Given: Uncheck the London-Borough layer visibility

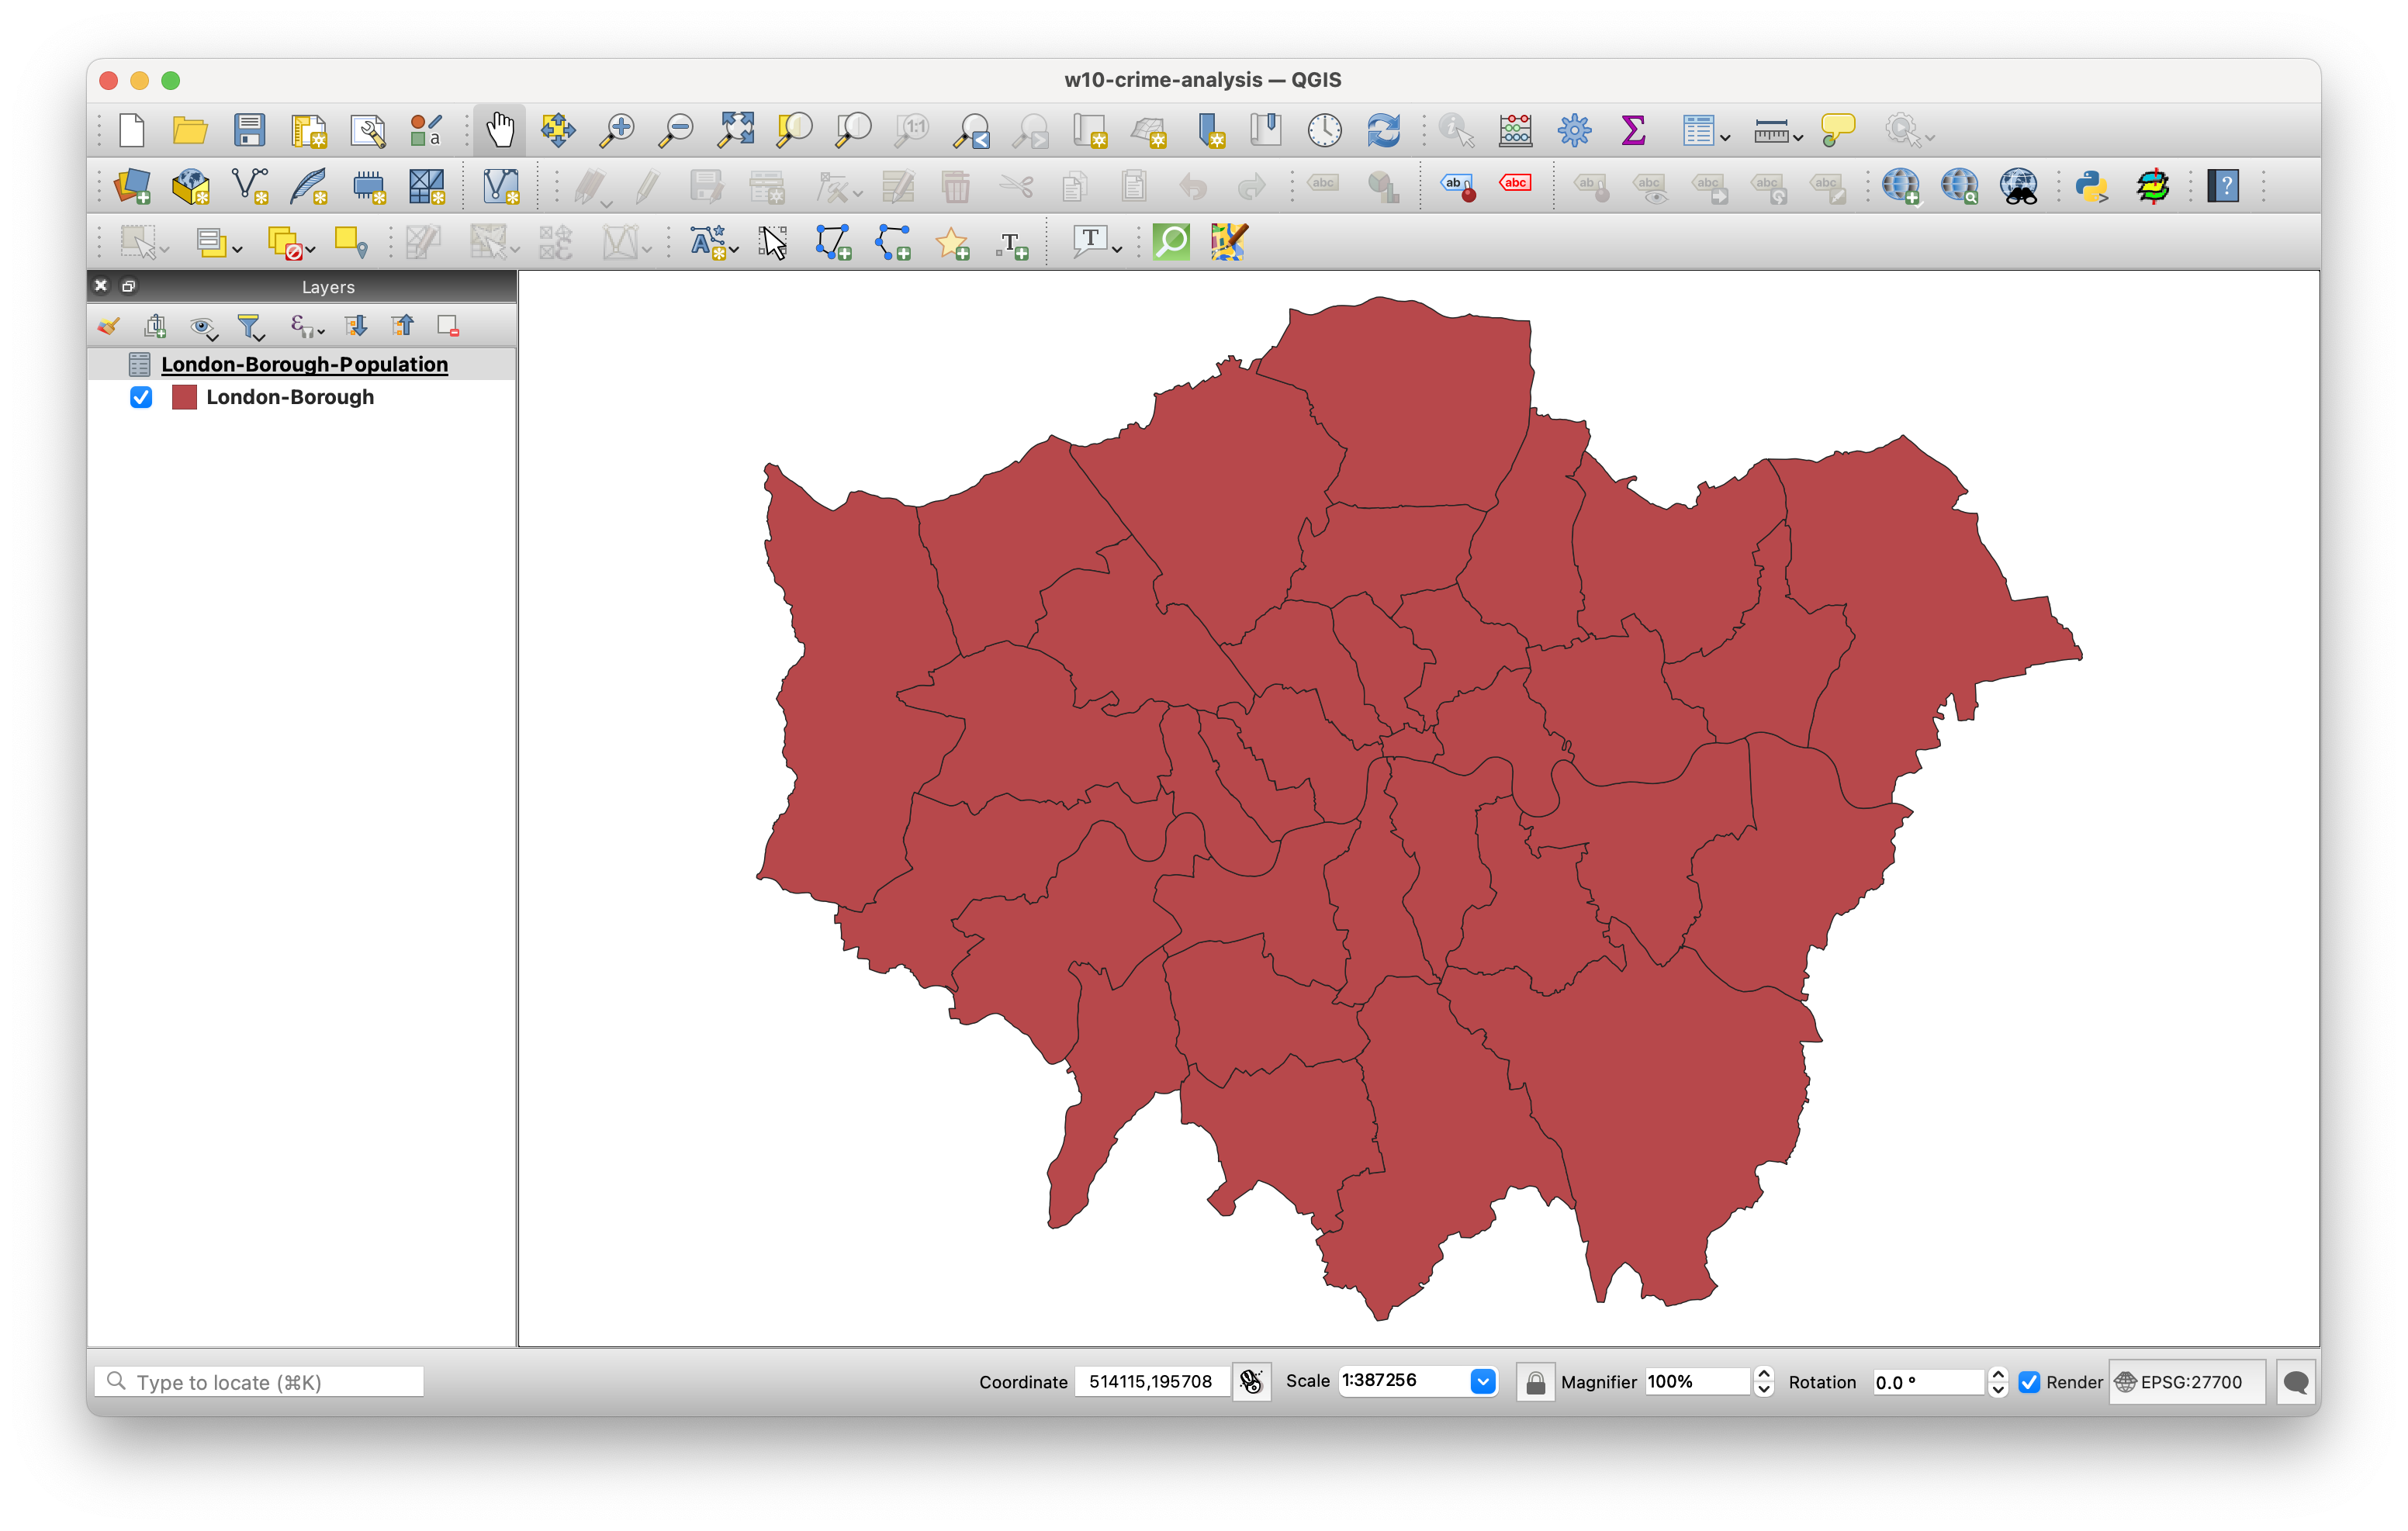Looking at the screenshot, I should pyautogui.click(x=141, y=397).
